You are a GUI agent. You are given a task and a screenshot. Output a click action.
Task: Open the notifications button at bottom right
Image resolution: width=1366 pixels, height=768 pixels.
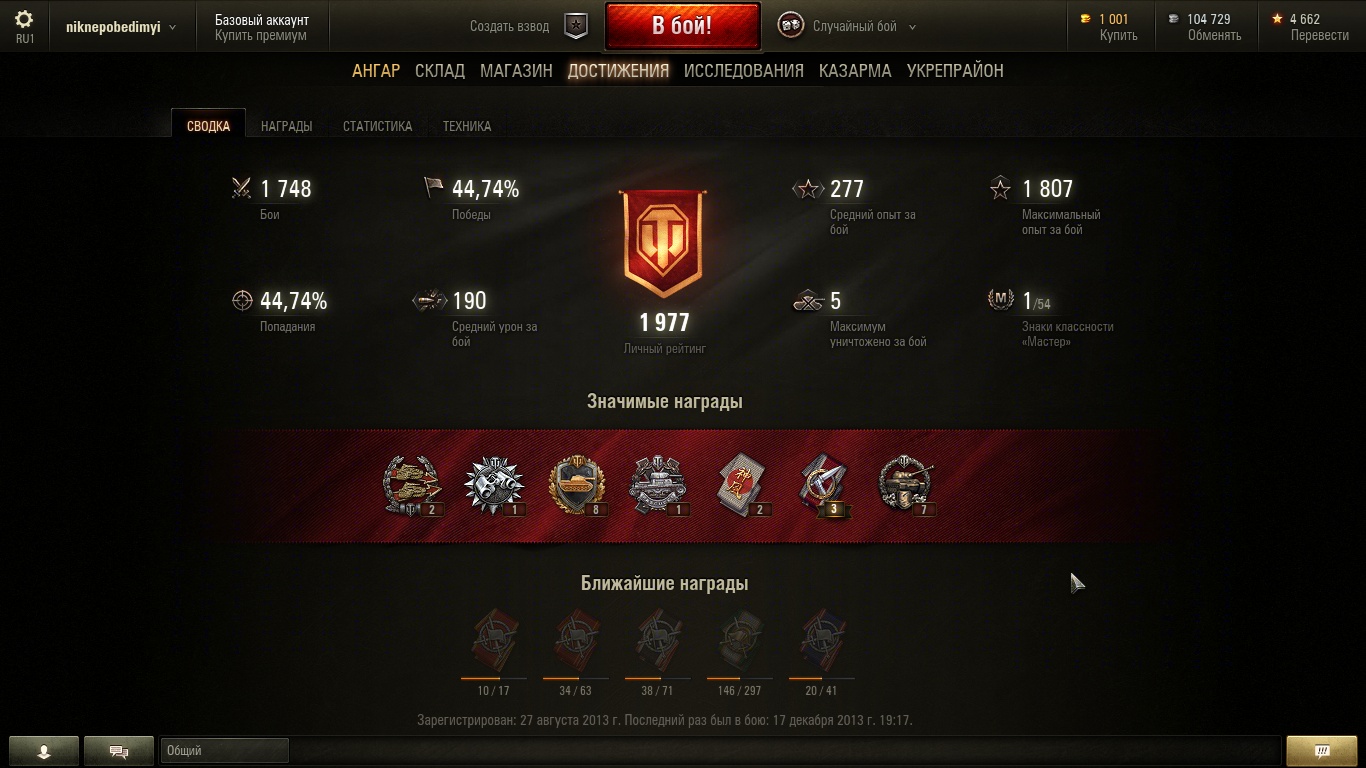tap(1321, 751)
